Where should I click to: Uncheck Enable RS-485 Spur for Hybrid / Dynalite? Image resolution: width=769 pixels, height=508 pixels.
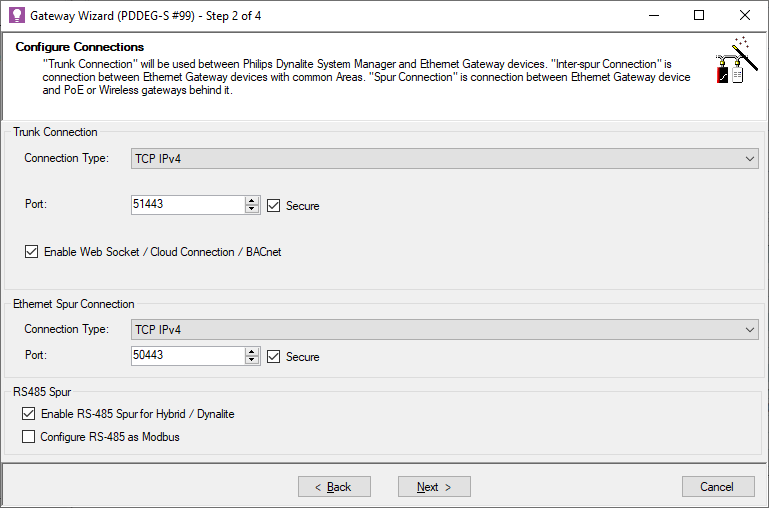click(28, 413)
